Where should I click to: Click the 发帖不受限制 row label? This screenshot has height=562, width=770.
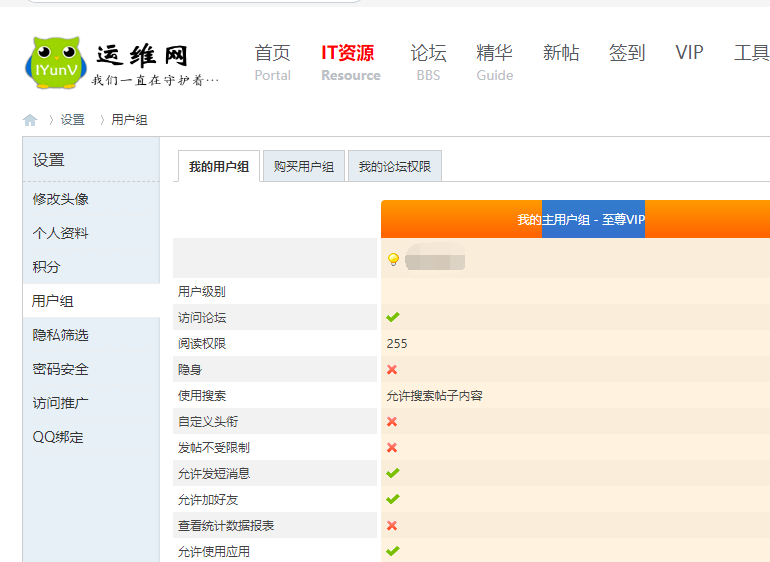pos(214,448)
